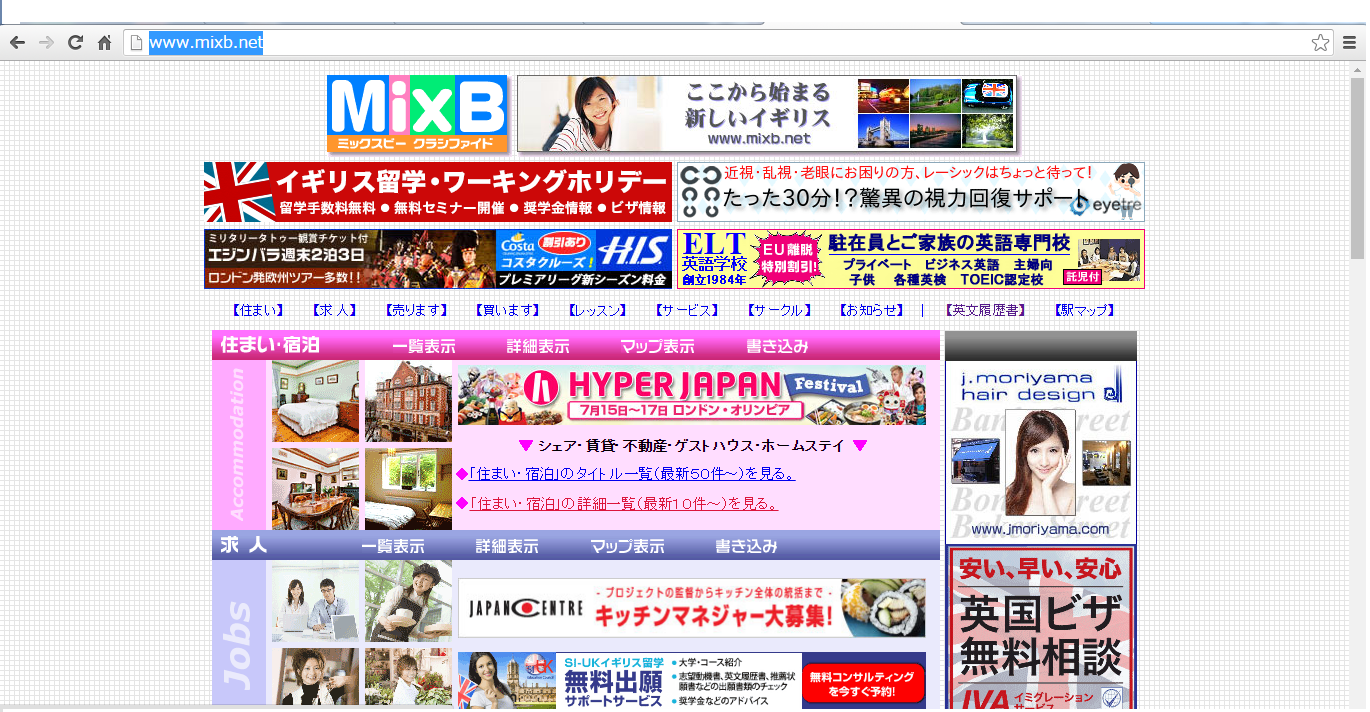Open the 英国ビザ無料相談 ad
1370x712 pixels.
pyautogui.click(x=1040, y=628)
